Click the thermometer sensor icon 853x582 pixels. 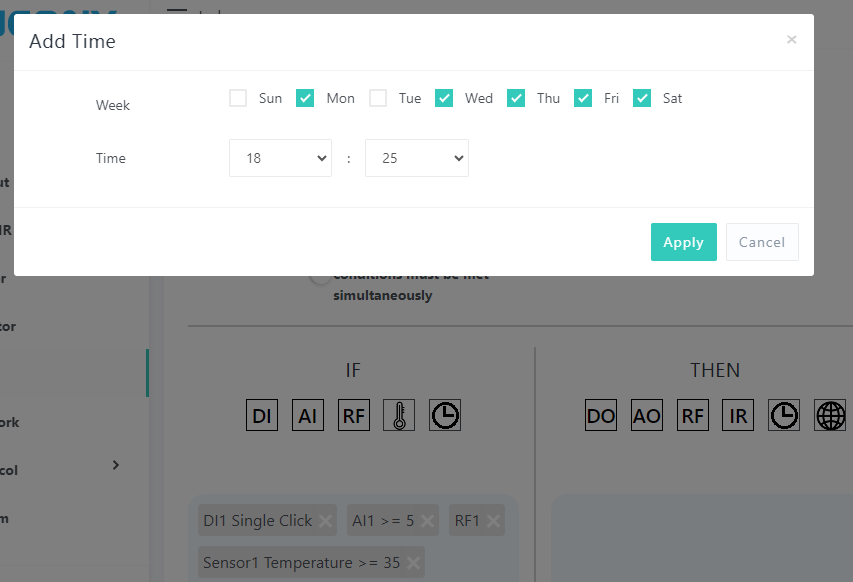click(x=399, y=416)
